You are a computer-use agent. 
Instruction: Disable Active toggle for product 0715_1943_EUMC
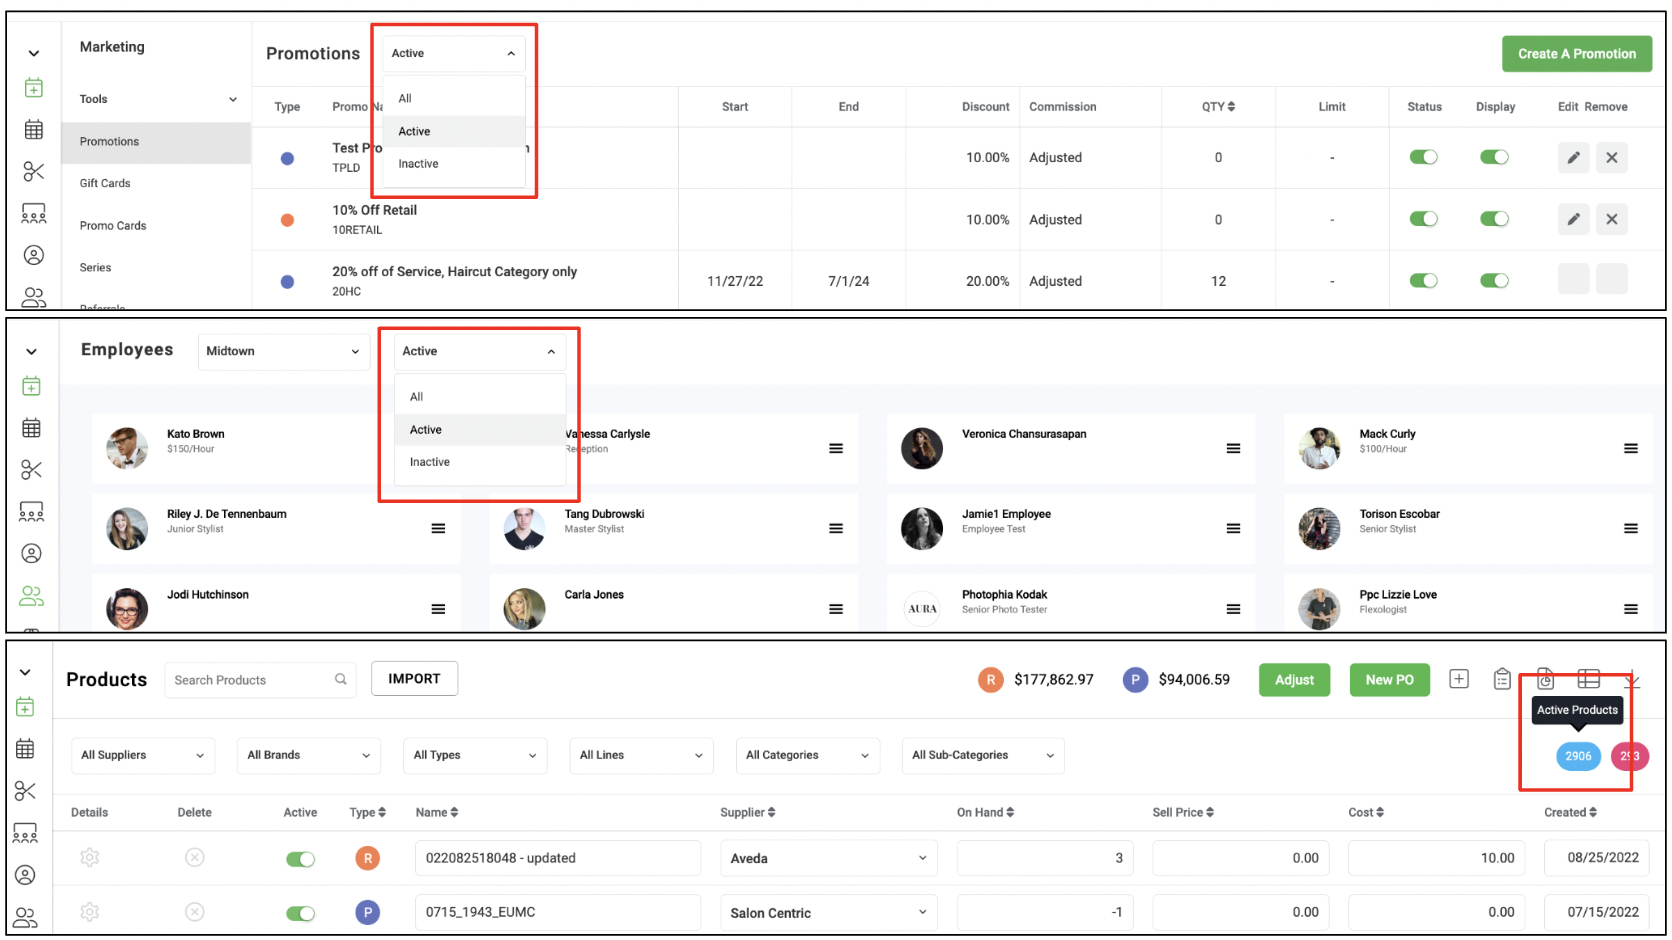point(300,913)
